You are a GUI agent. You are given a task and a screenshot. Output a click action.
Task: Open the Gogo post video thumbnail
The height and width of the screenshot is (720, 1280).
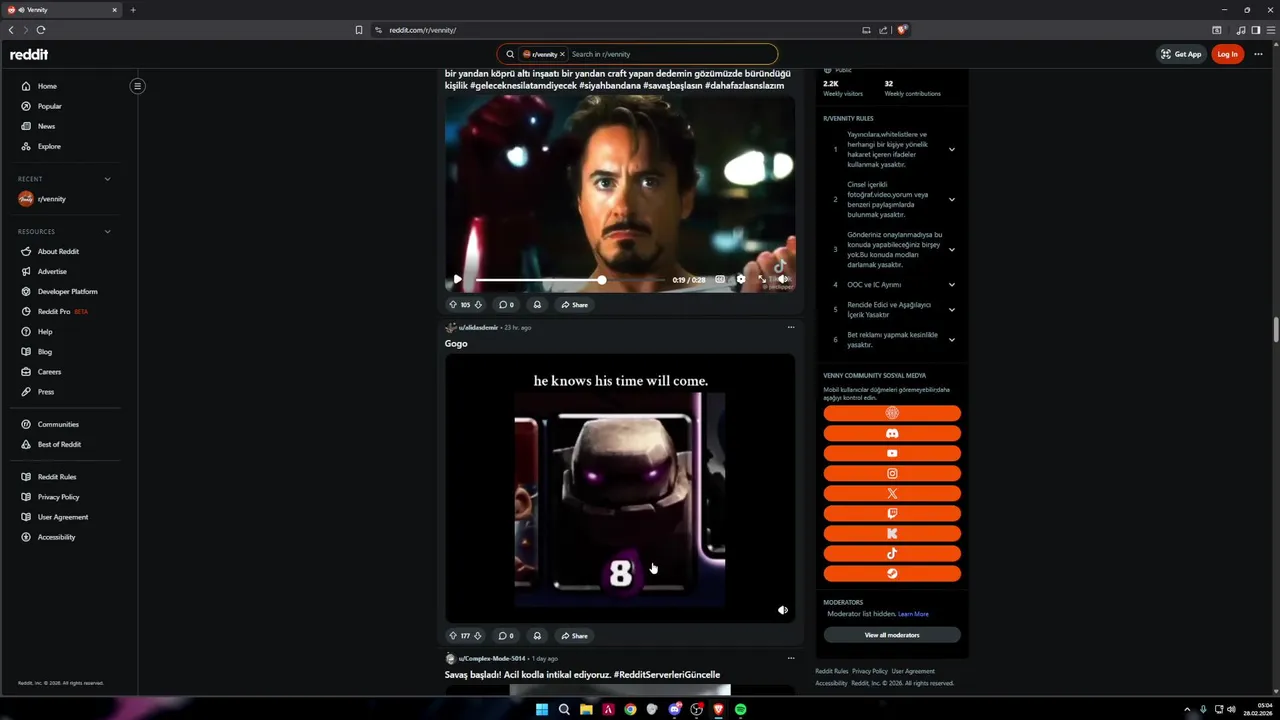[620, 488]
